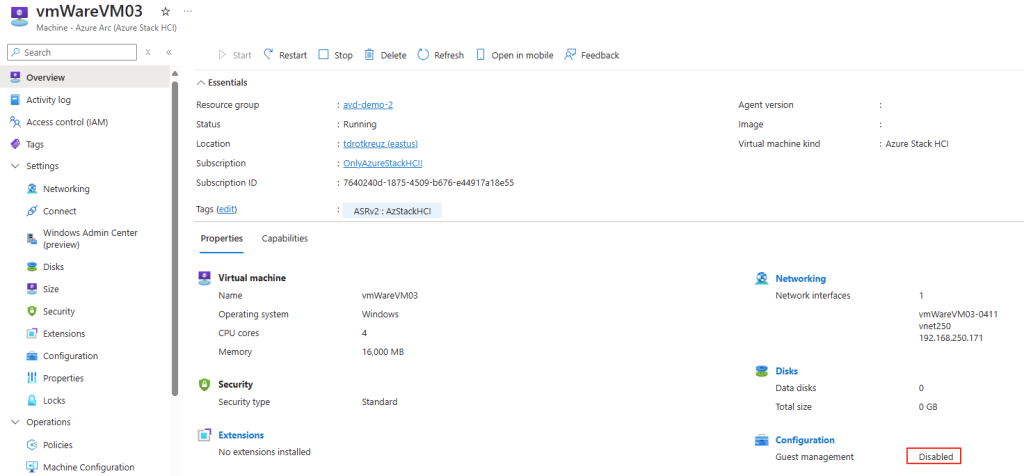The height and width of the screenshot is (476, 1024).
Task: Click the Access control (IAM) people icon
Action: click(16, 122)
